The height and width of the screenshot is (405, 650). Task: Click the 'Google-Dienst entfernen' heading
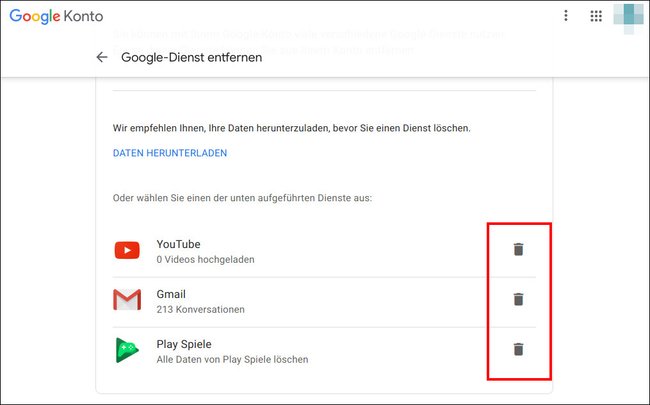point(192,57)
